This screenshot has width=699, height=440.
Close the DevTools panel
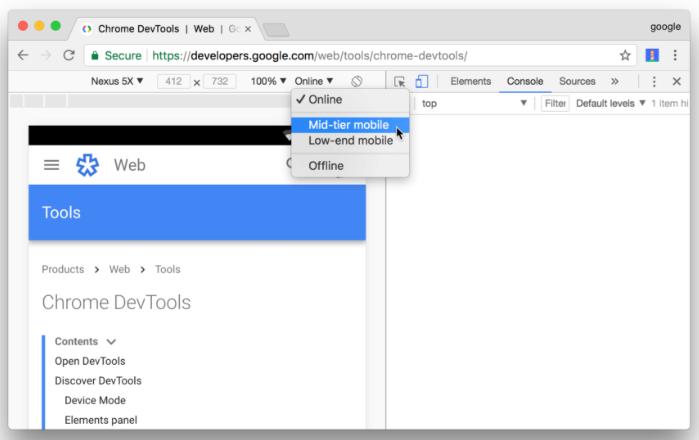pos(677,81)
